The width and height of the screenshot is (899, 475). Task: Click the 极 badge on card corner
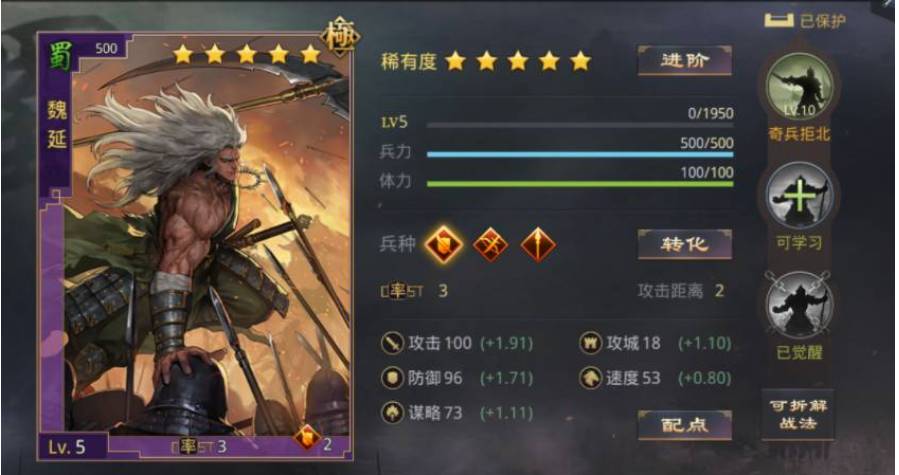[x=341, y=36]
